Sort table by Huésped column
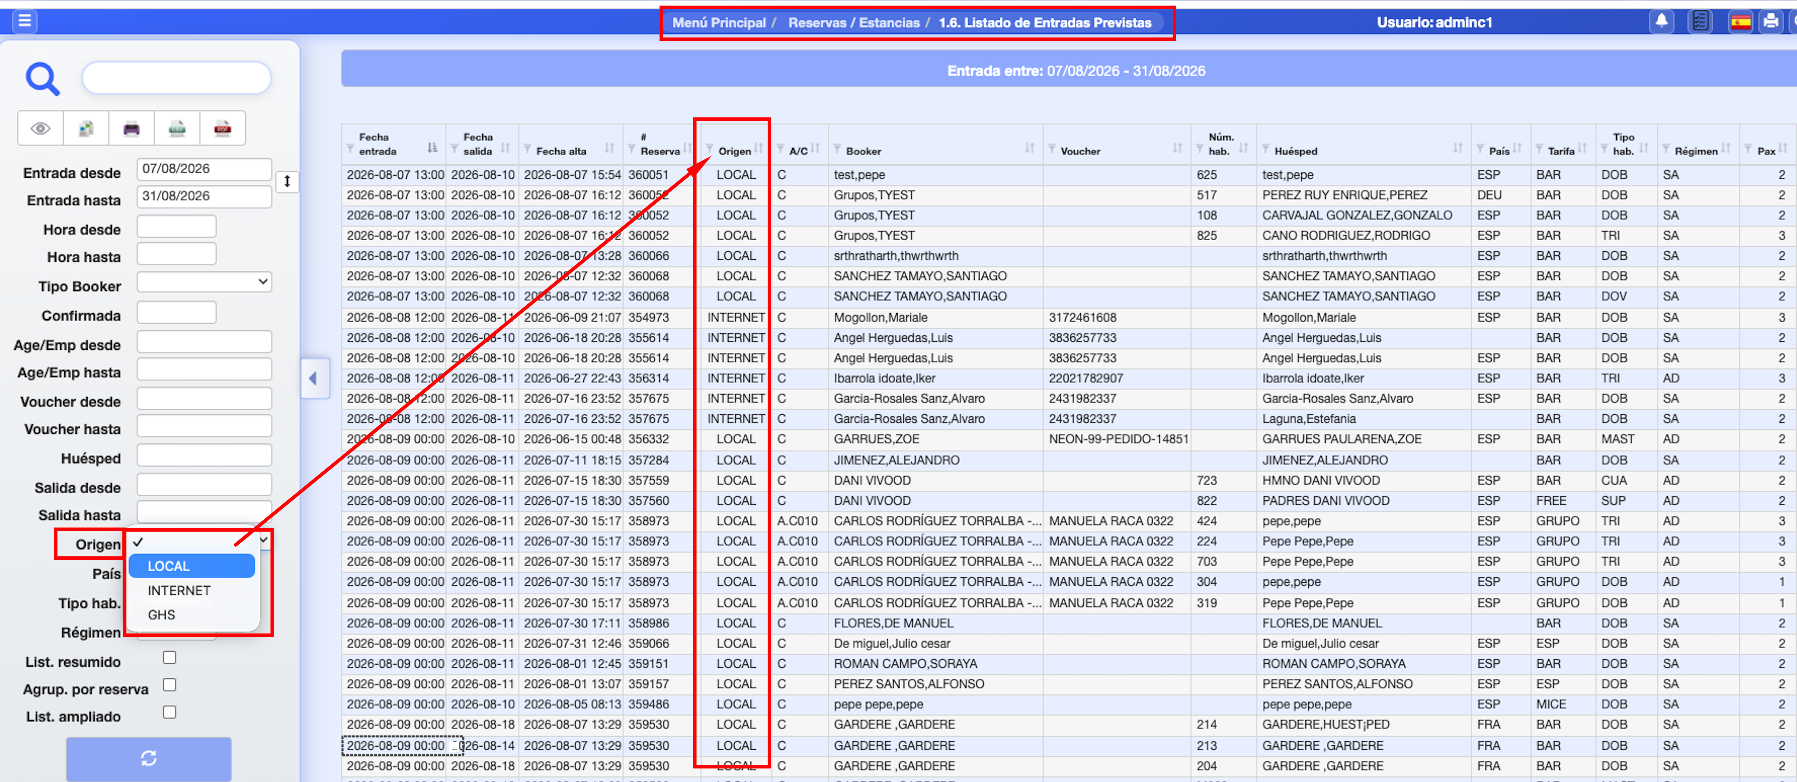This screenshot has height=782, width=1797. point(1458,148)
